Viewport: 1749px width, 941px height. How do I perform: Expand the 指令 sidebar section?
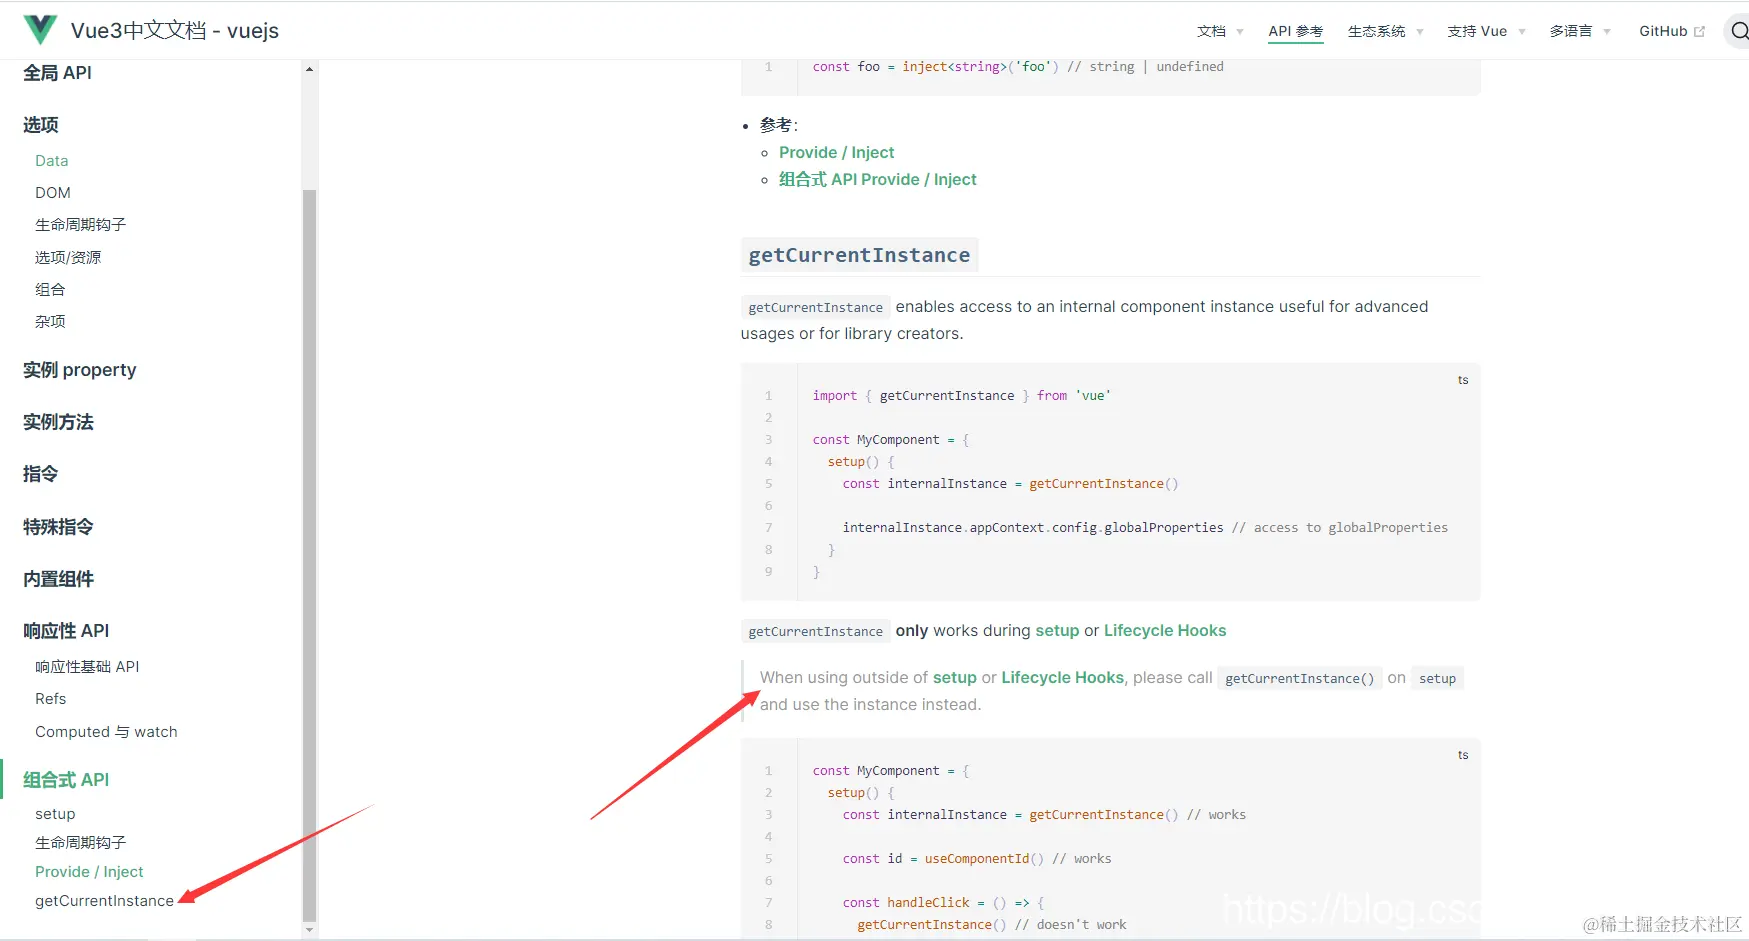tap(41, 474)
